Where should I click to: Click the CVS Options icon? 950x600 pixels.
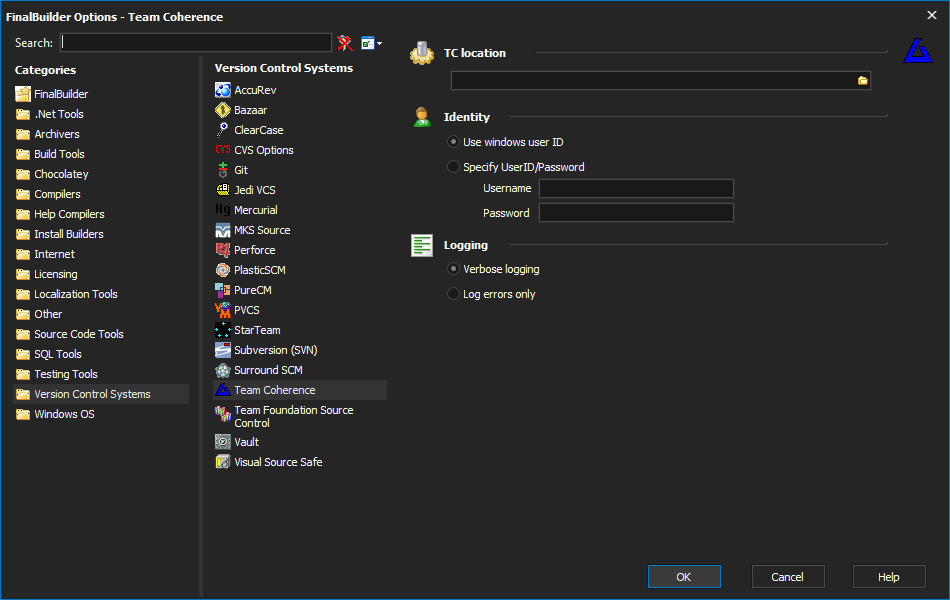coord(222,150)
